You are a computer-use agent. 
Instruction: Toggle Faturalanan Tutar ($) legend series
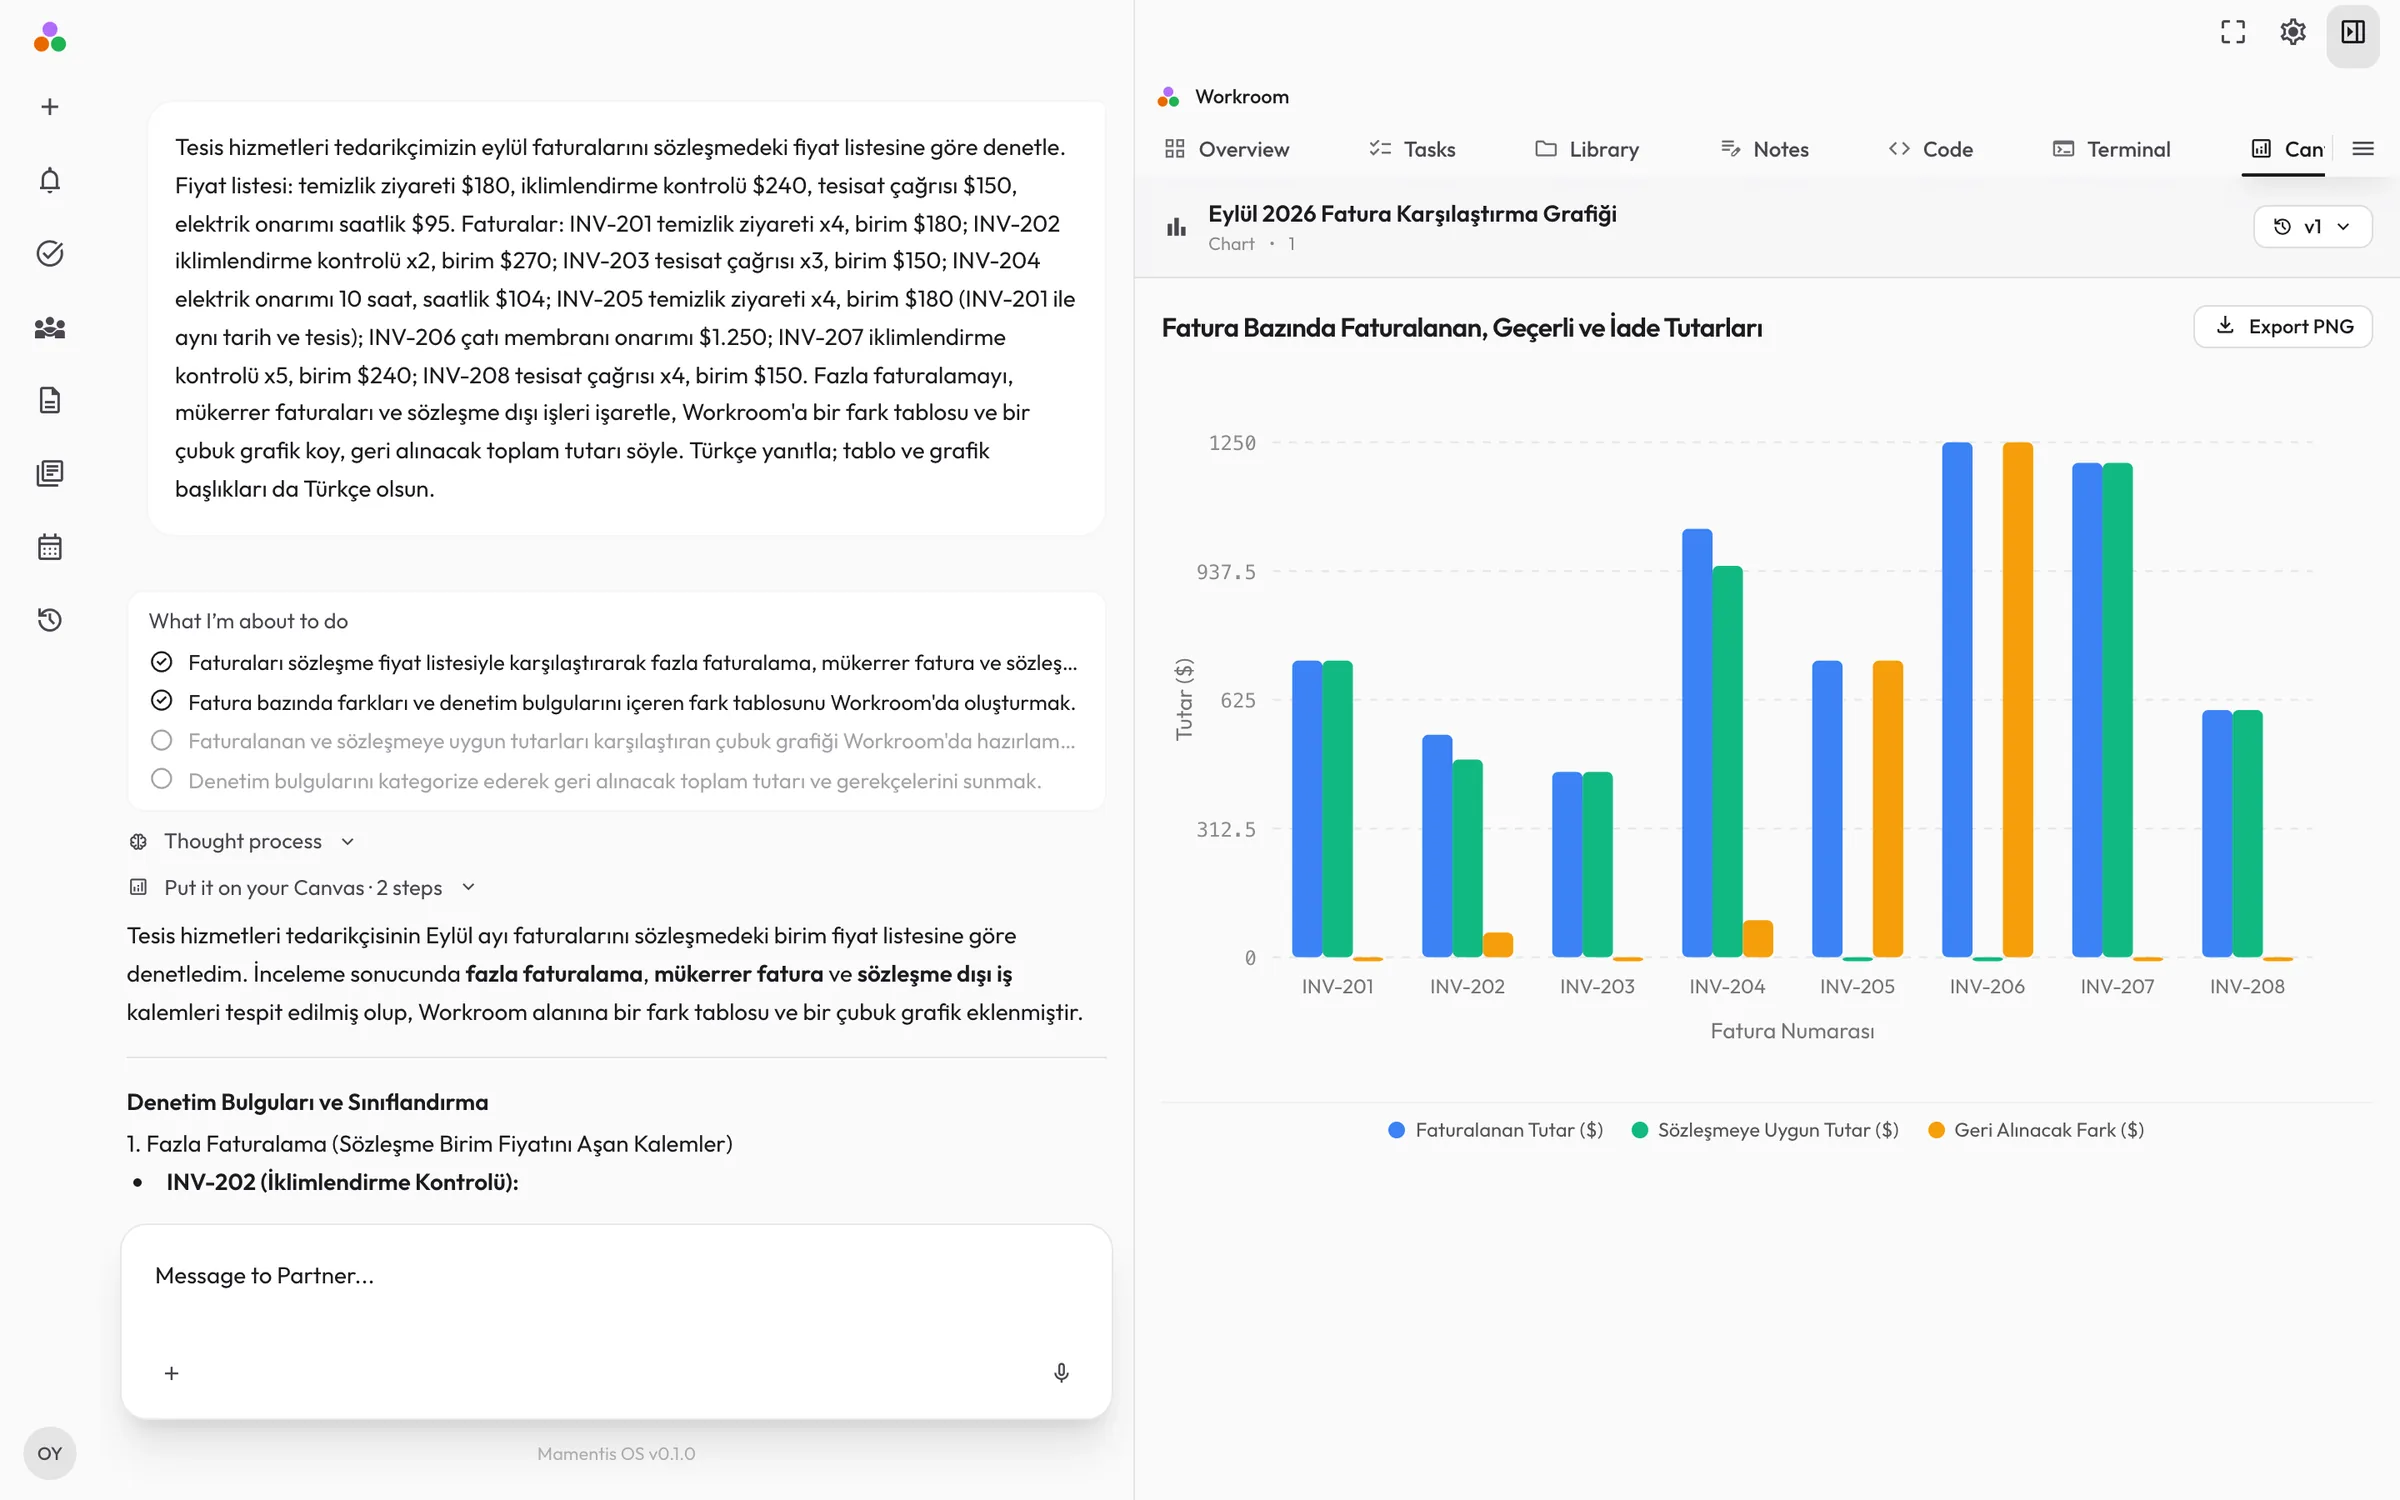pos(1495,1130)
